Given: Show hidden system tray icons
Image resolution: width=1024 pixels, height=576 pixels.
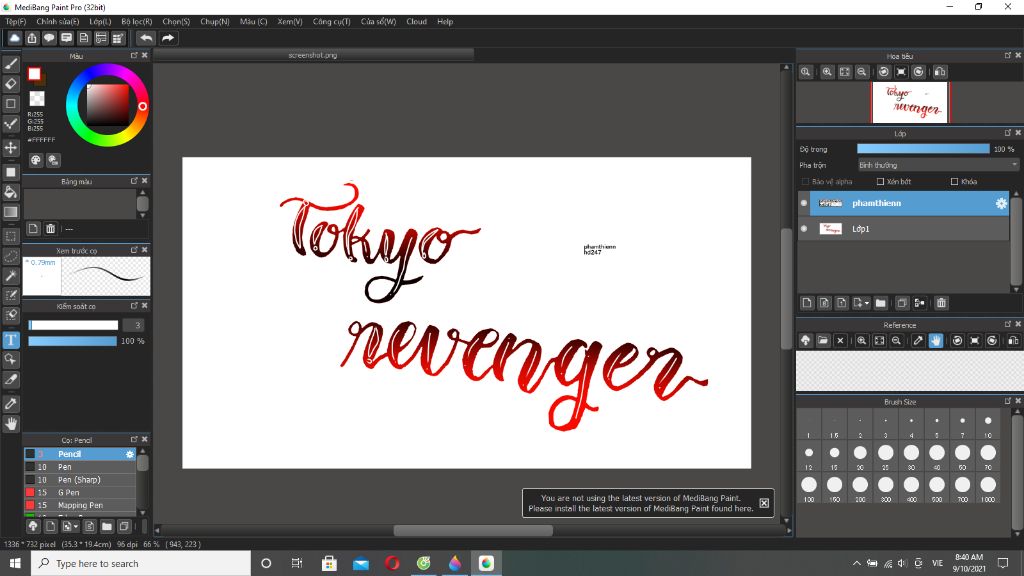Looking at the screenshot, I should pyautogui.click(x=856, y=563).
